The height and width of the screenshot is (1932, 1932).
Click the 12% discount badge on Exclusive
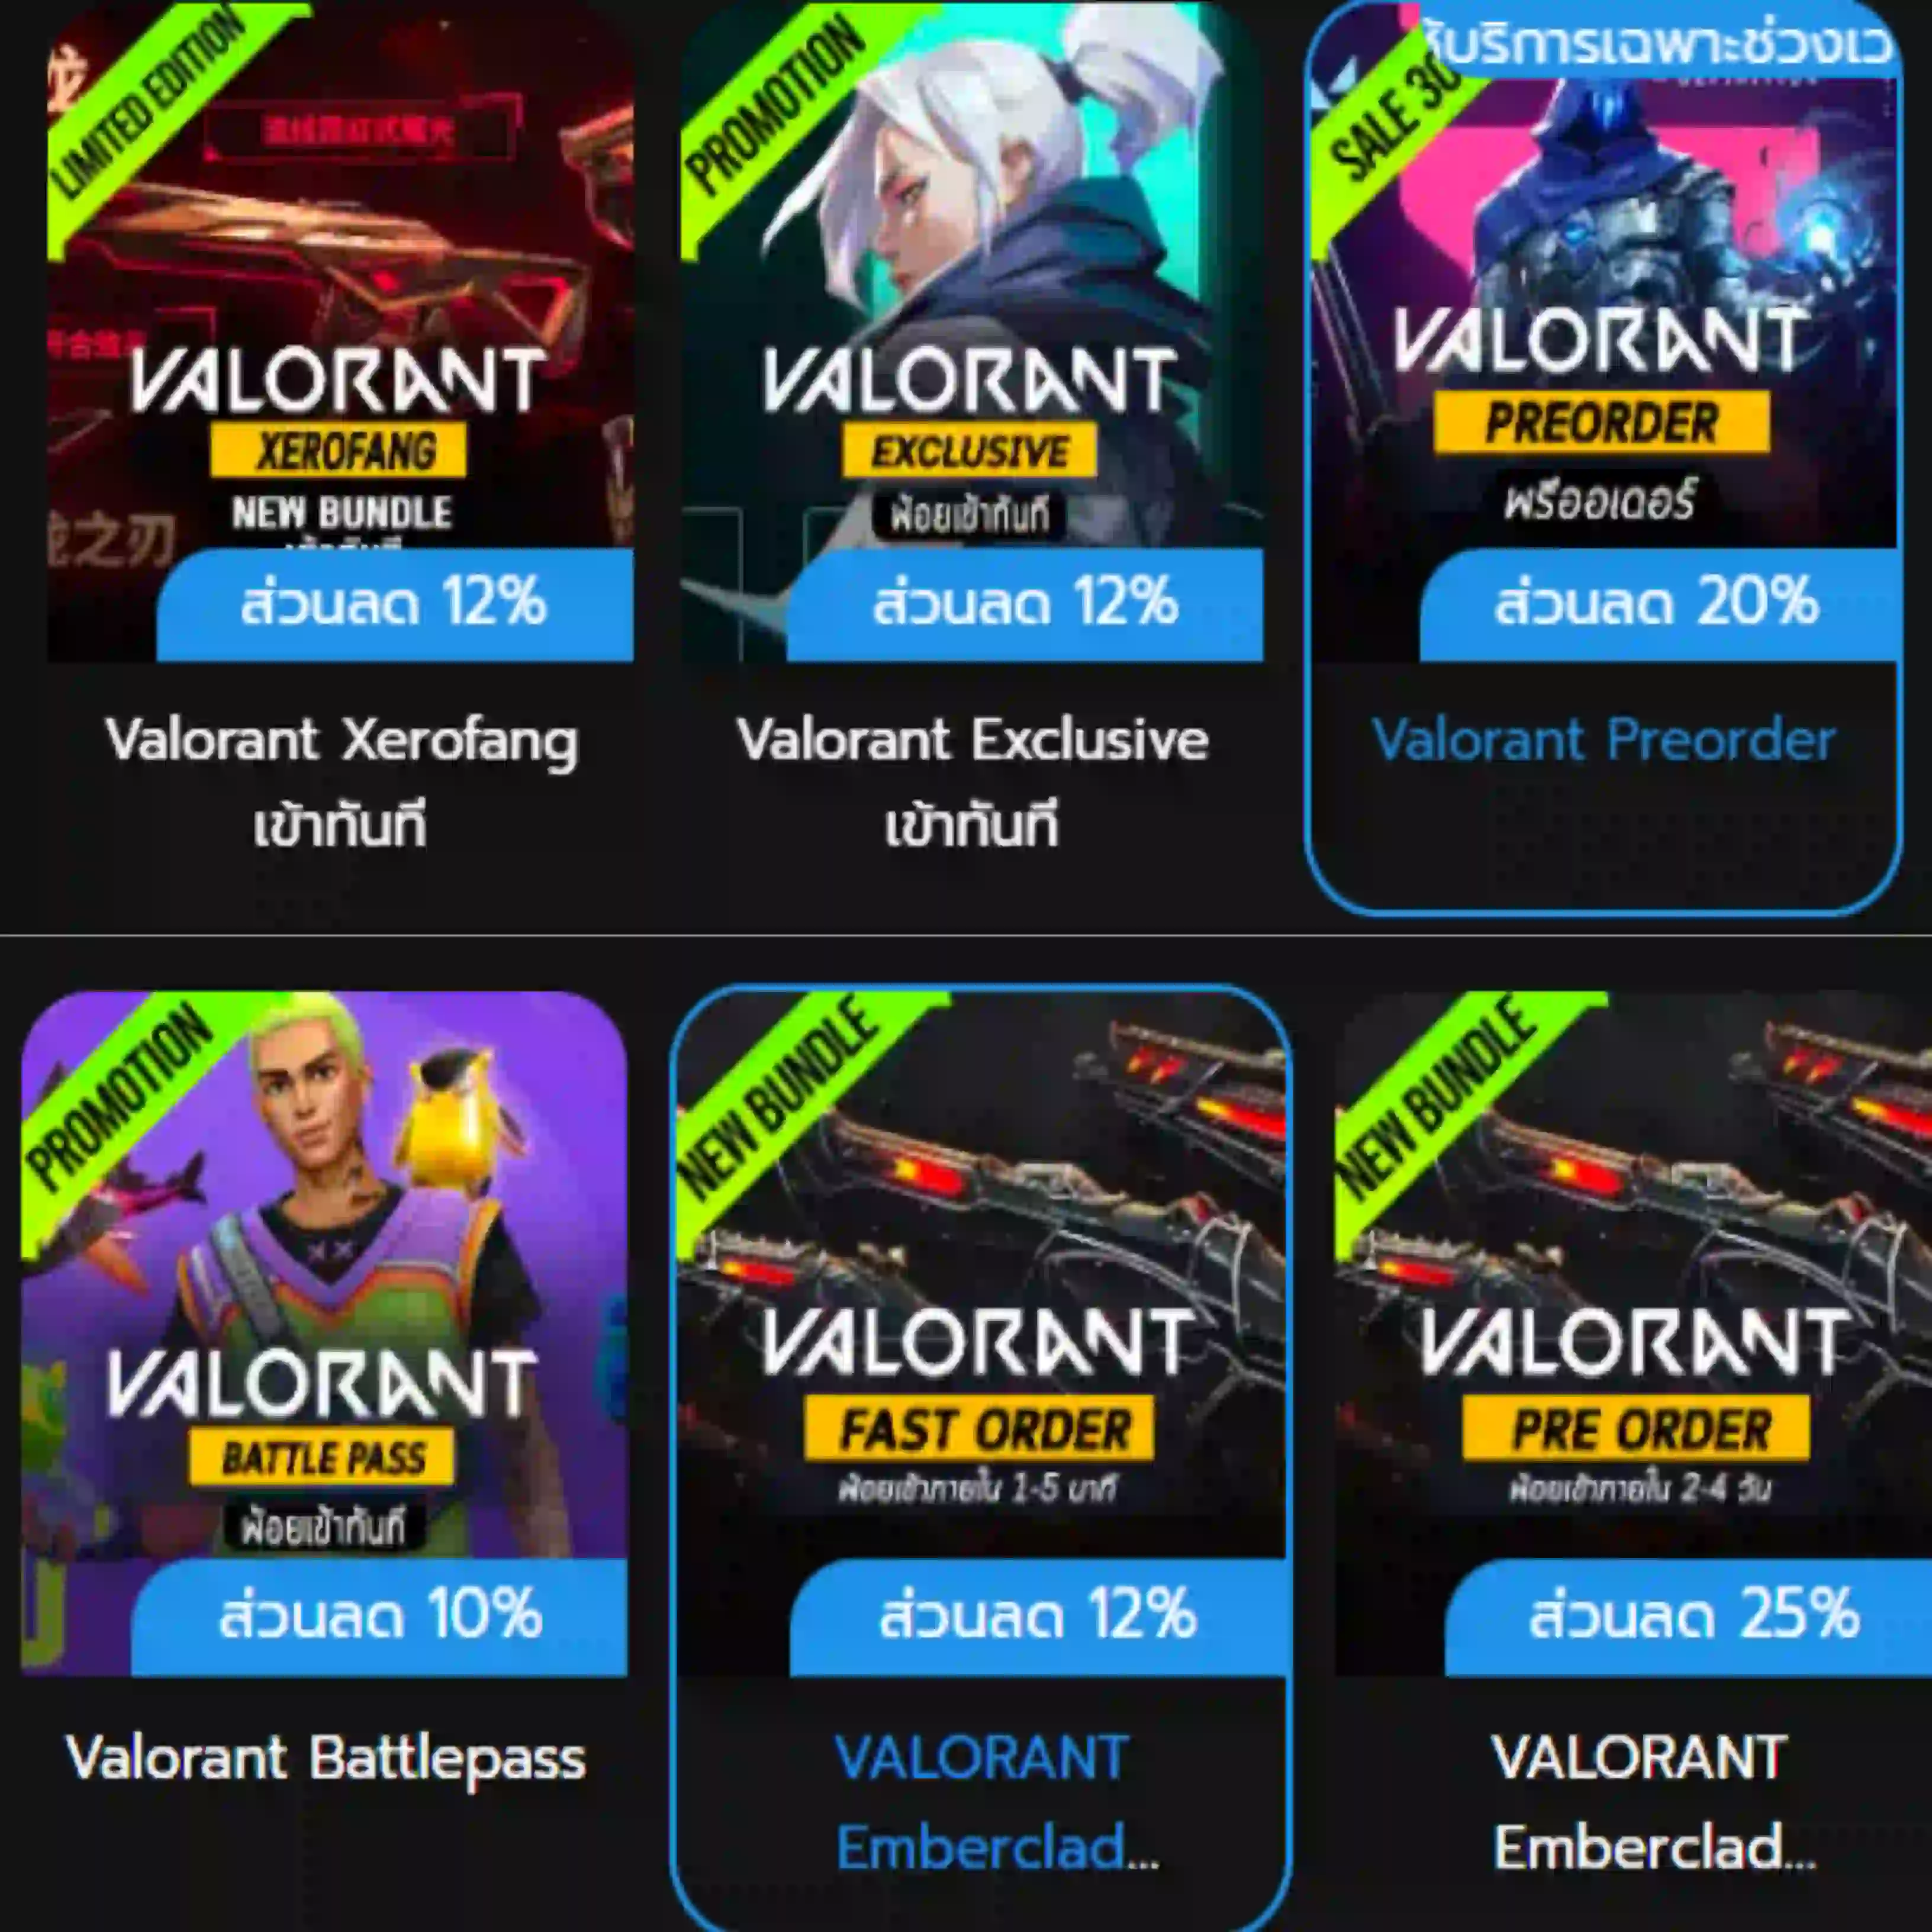pyautogui.click(x=1025, y=604)
